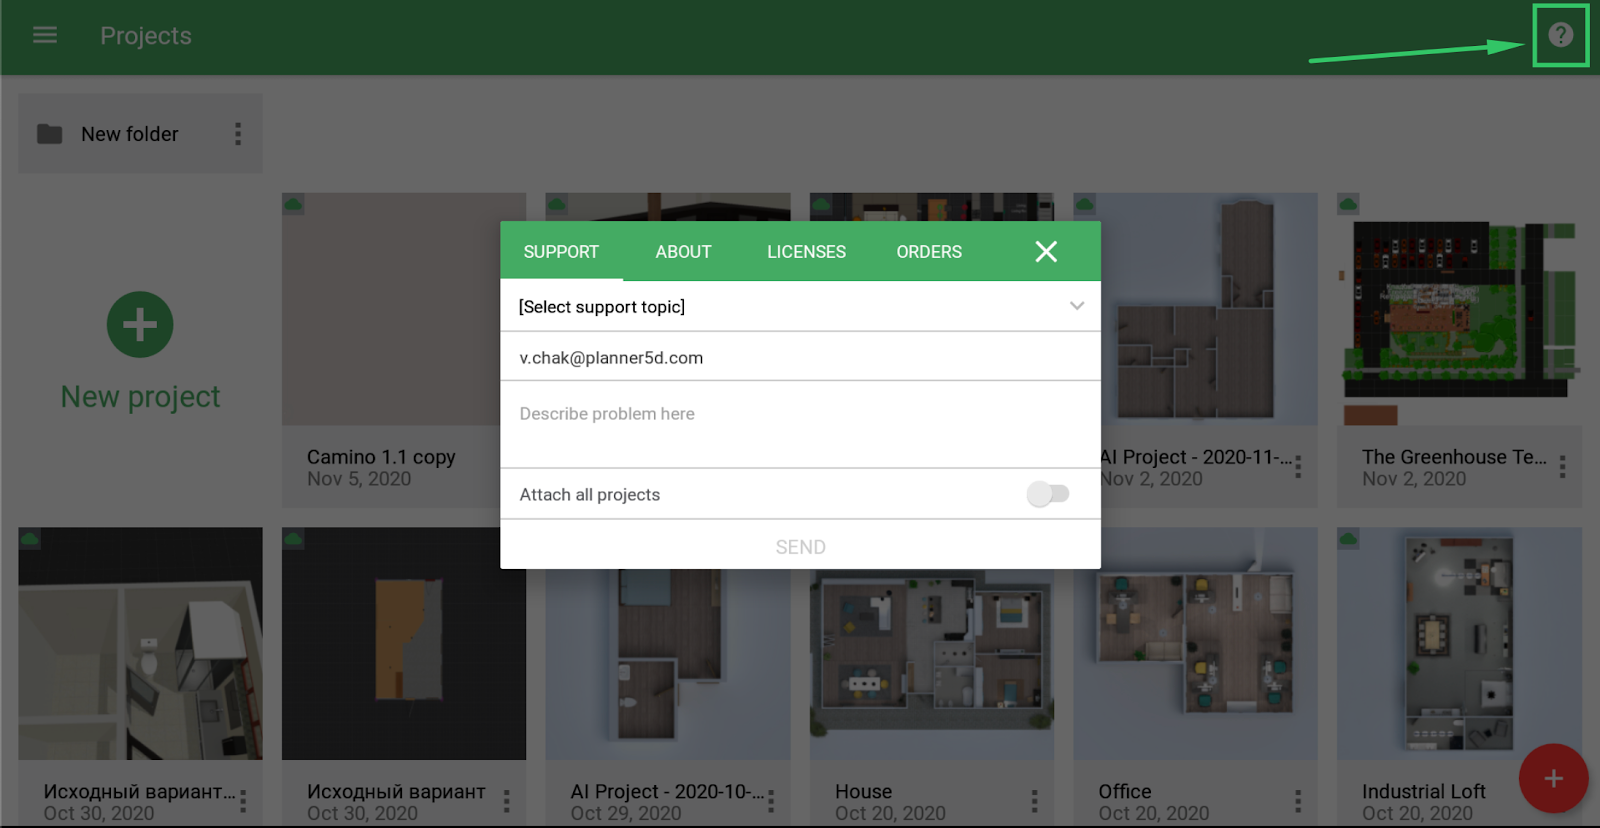Click the red floating add button
The width and height of the screenshot is (1600, 828).
pyautogui.click(x=1553, y=778)
